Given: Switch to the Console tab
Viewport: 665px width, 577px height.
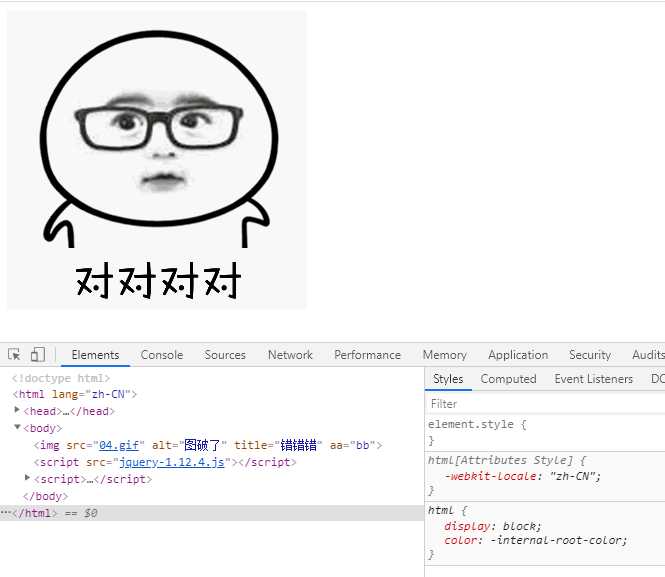Looking at the screenshot, I should point(162,355).
